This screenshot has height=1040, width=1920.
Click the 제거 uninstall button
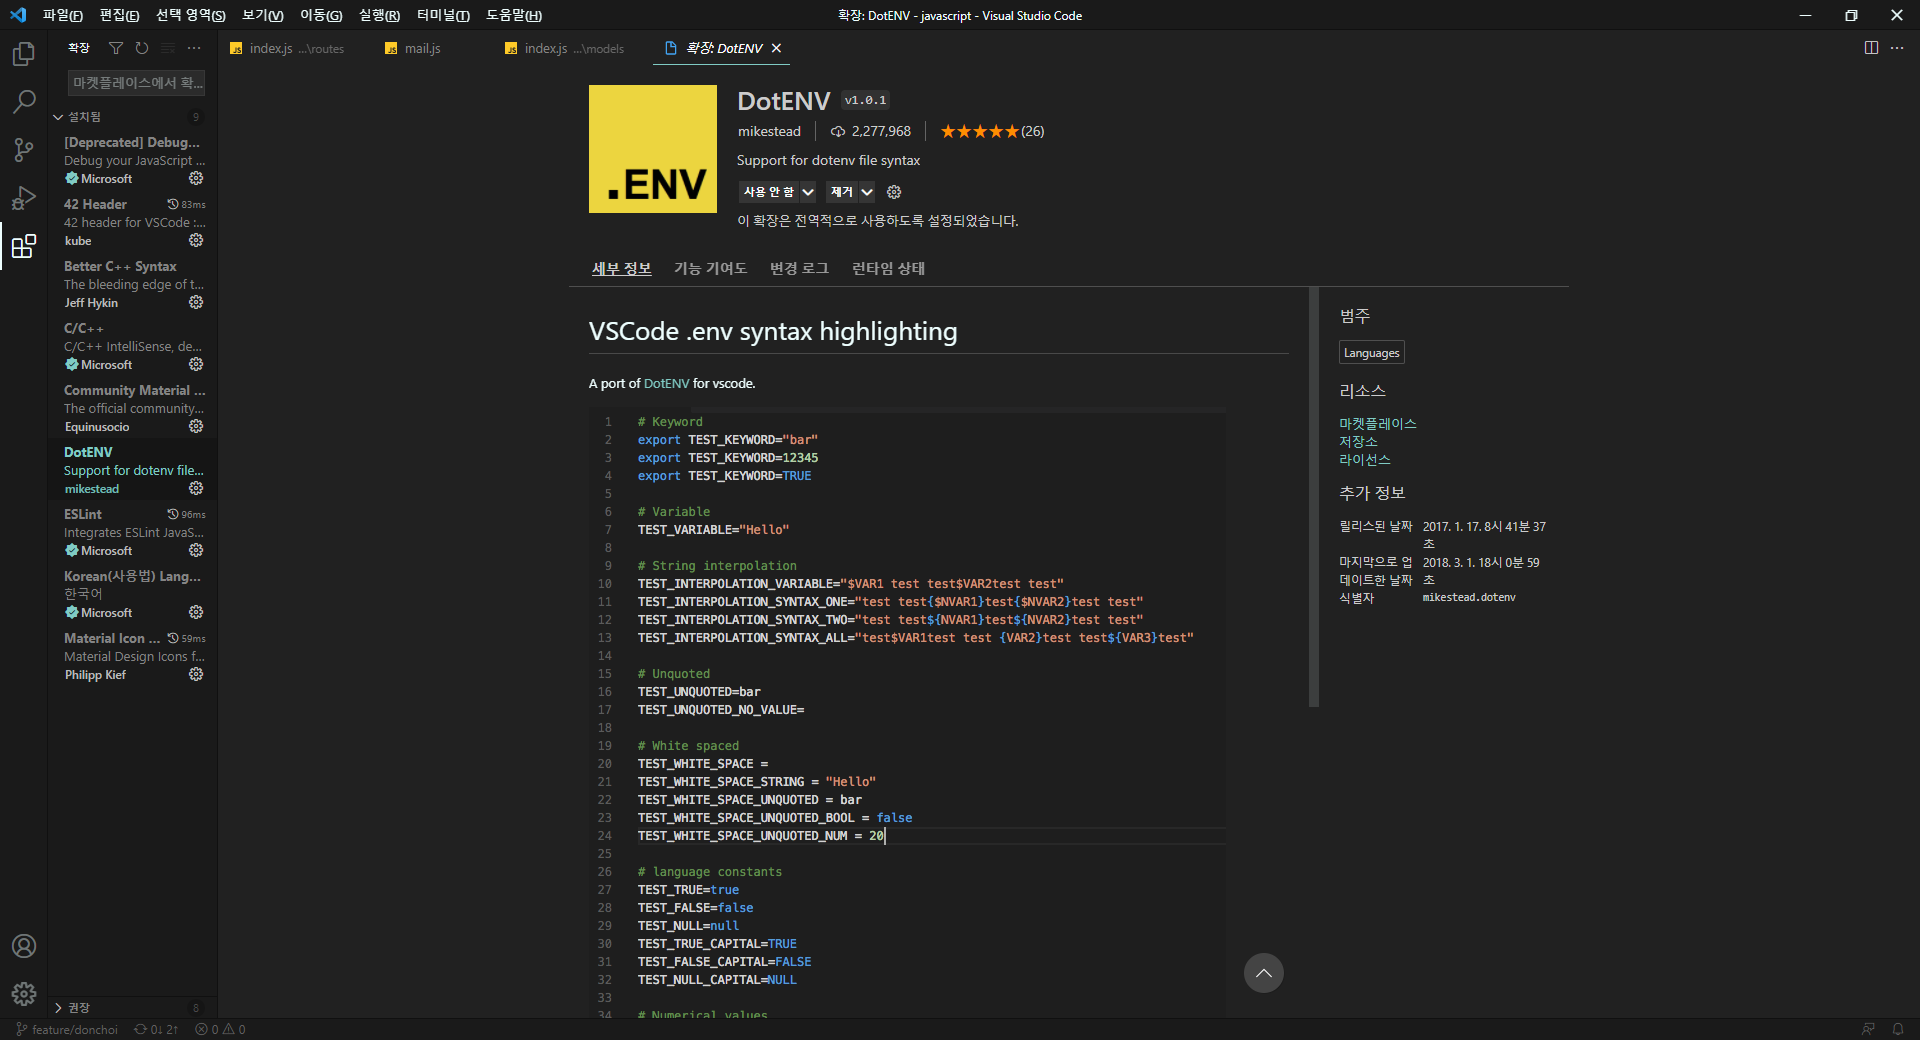pos(842,192)
